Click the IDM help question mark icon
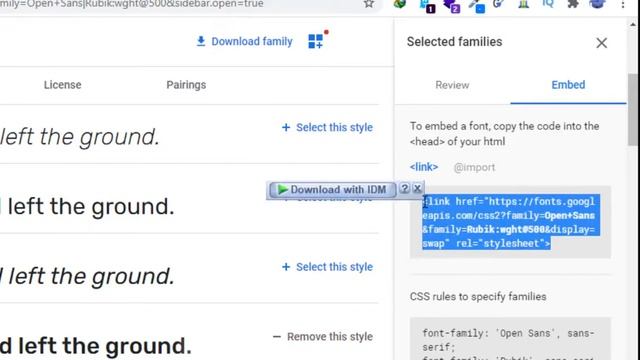The image size is (640, 360). coord(404,188)
